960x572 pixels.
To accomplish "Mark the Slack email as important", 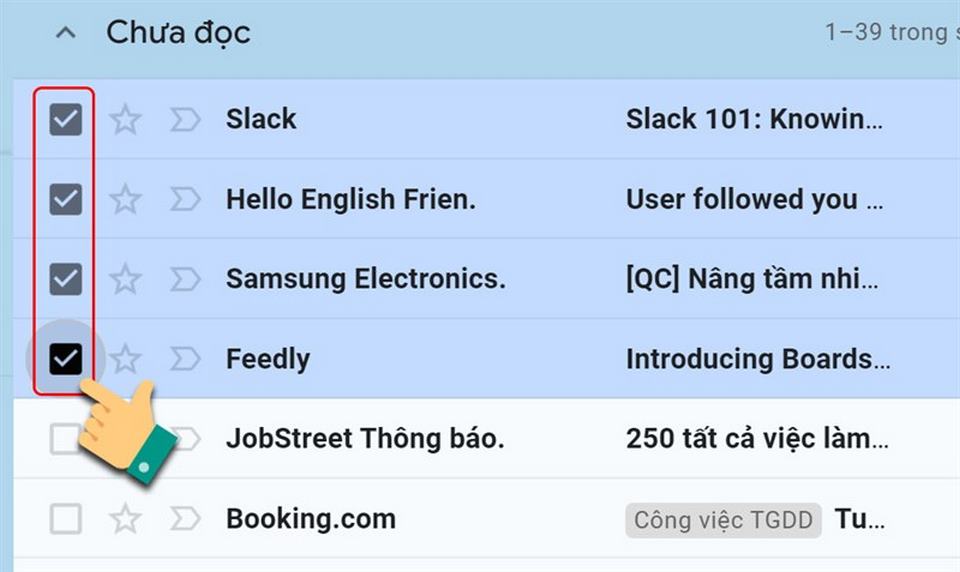I will [185, 120].
